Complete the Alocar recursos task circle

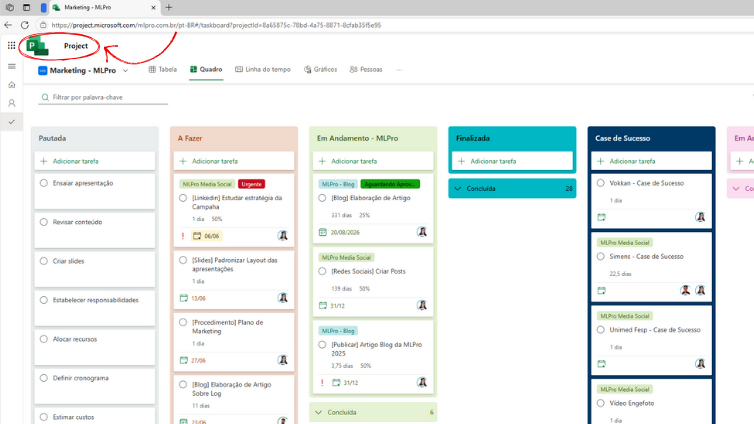[44, 339]
